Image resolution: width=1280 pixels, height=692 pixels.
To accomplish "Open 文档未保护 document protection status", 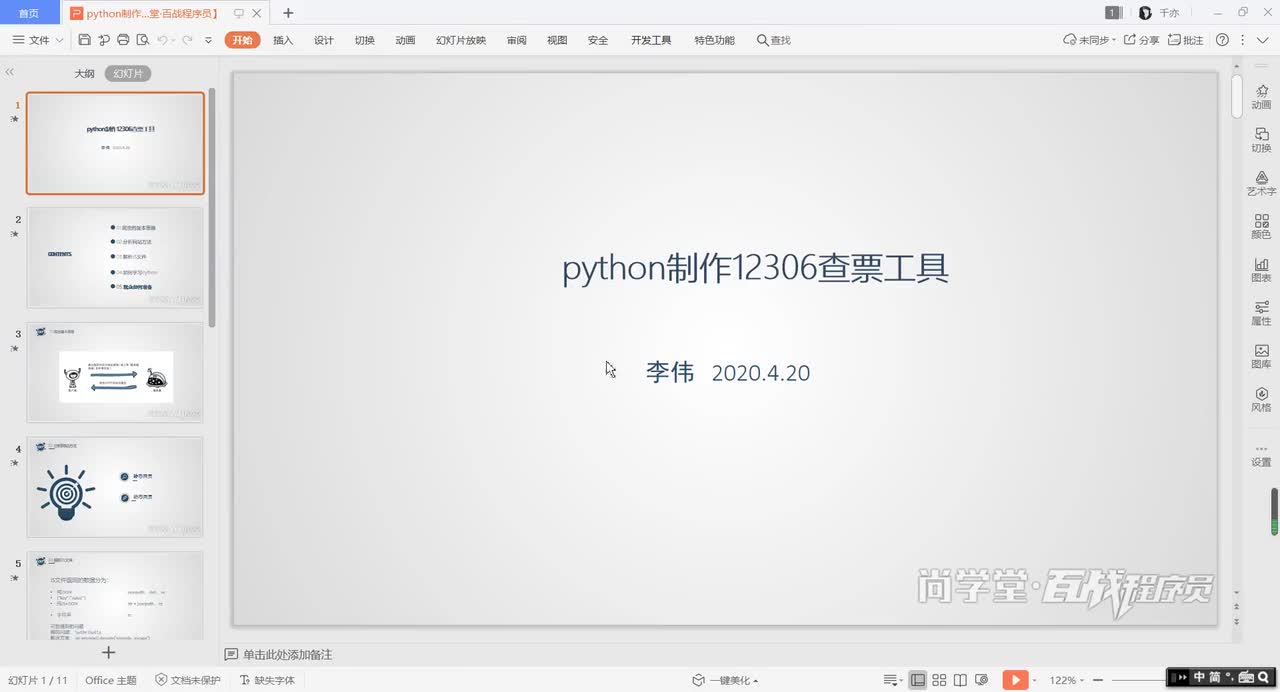I will pyautogui.click(x=188, y=680).
